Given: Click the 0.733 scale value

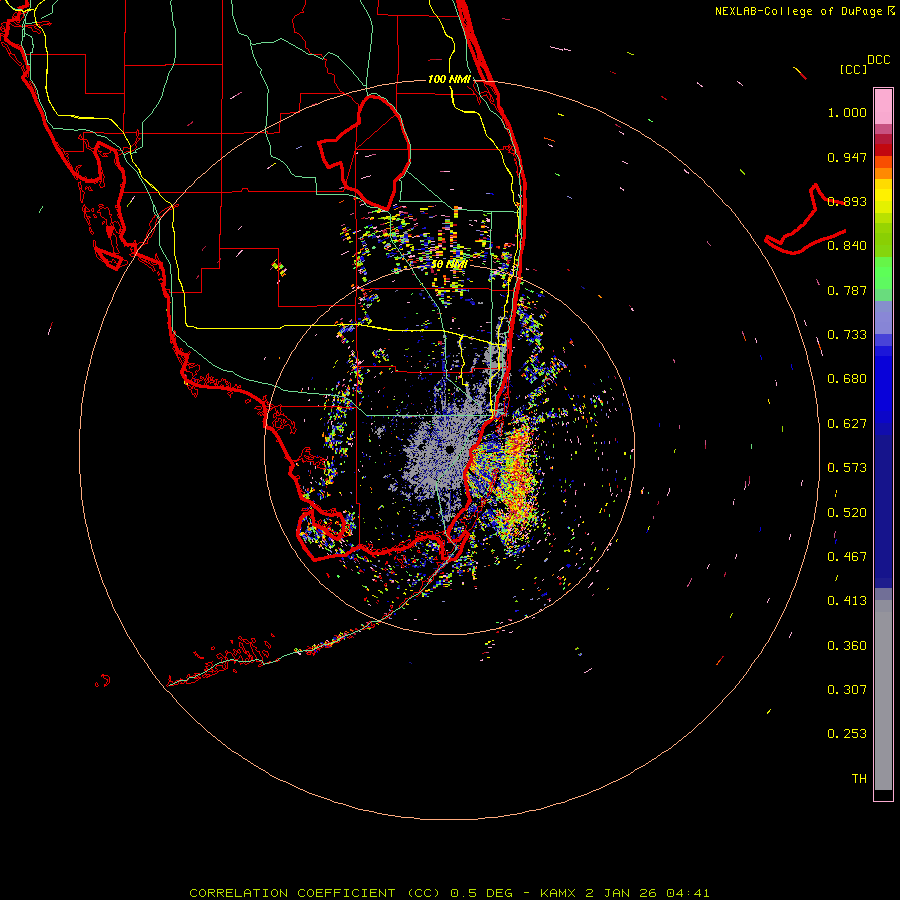Looking at the screenshot, I should click(847, 335).
